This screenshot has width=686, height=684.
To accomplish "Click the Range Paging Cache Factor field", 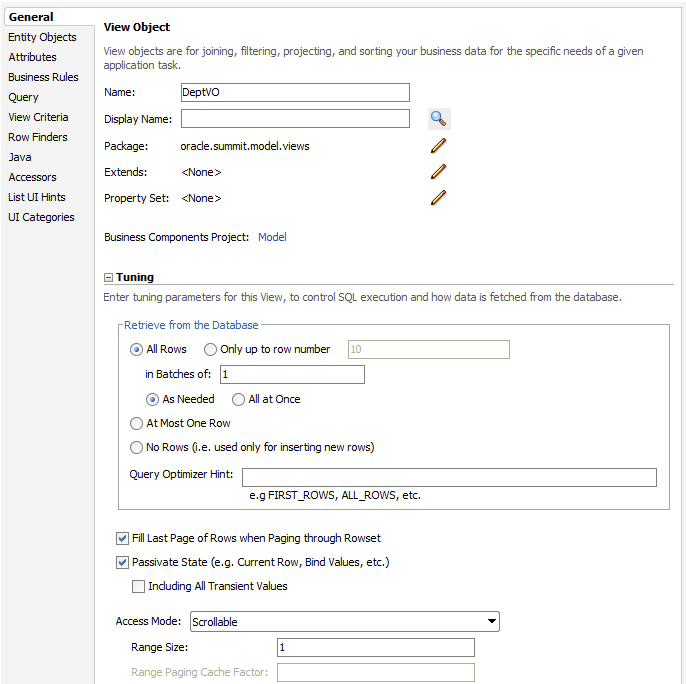I will [376, 673].
